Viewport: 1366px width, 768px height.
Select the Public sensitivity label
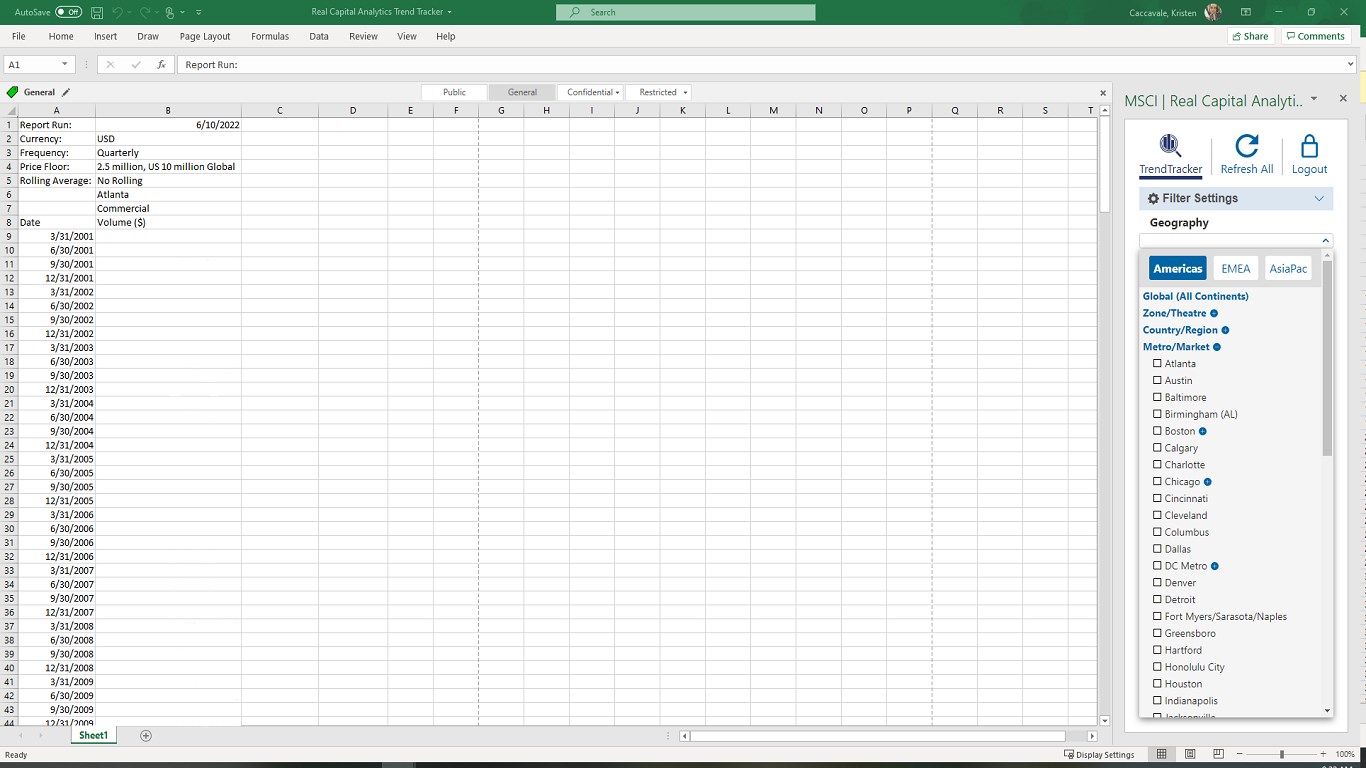[454, 92]
